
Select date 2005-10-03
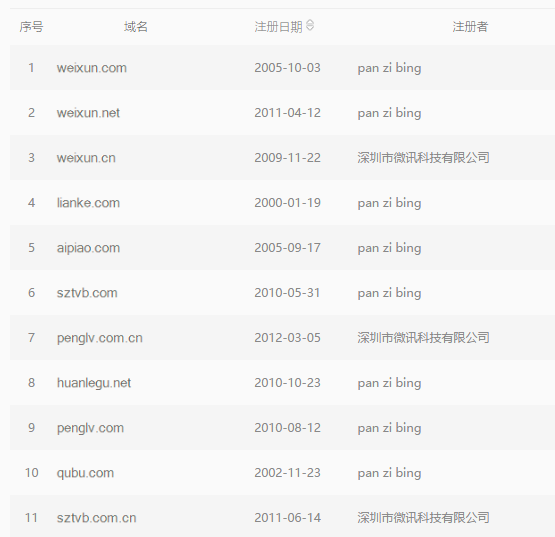point(287,68)
